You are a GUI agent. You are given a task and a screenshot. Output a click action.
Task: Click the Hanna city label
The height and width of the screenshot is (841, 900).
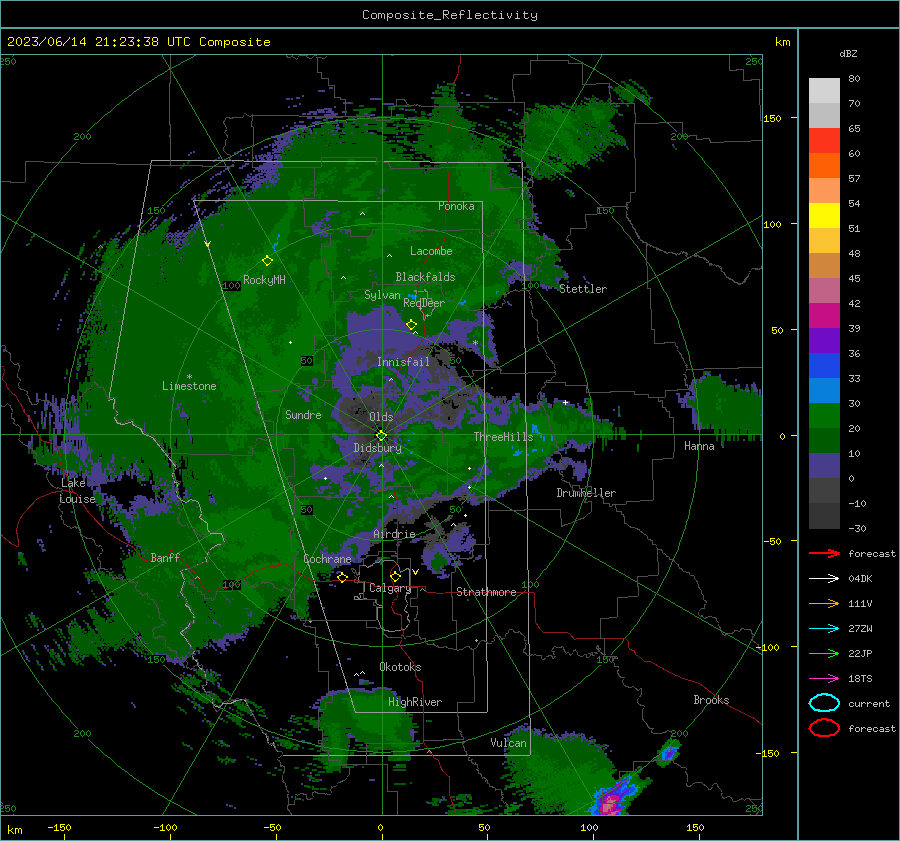[x=699, y=446]
